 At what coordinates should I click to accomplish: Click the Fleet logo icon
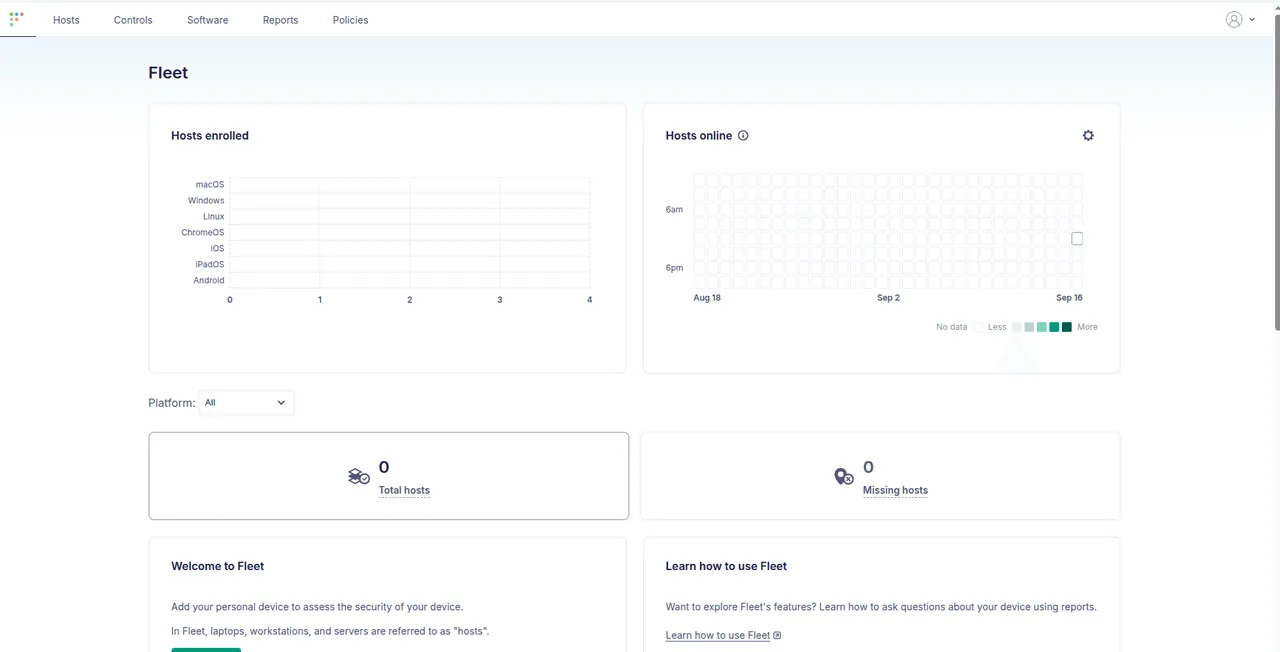click(x=17, y=19)
